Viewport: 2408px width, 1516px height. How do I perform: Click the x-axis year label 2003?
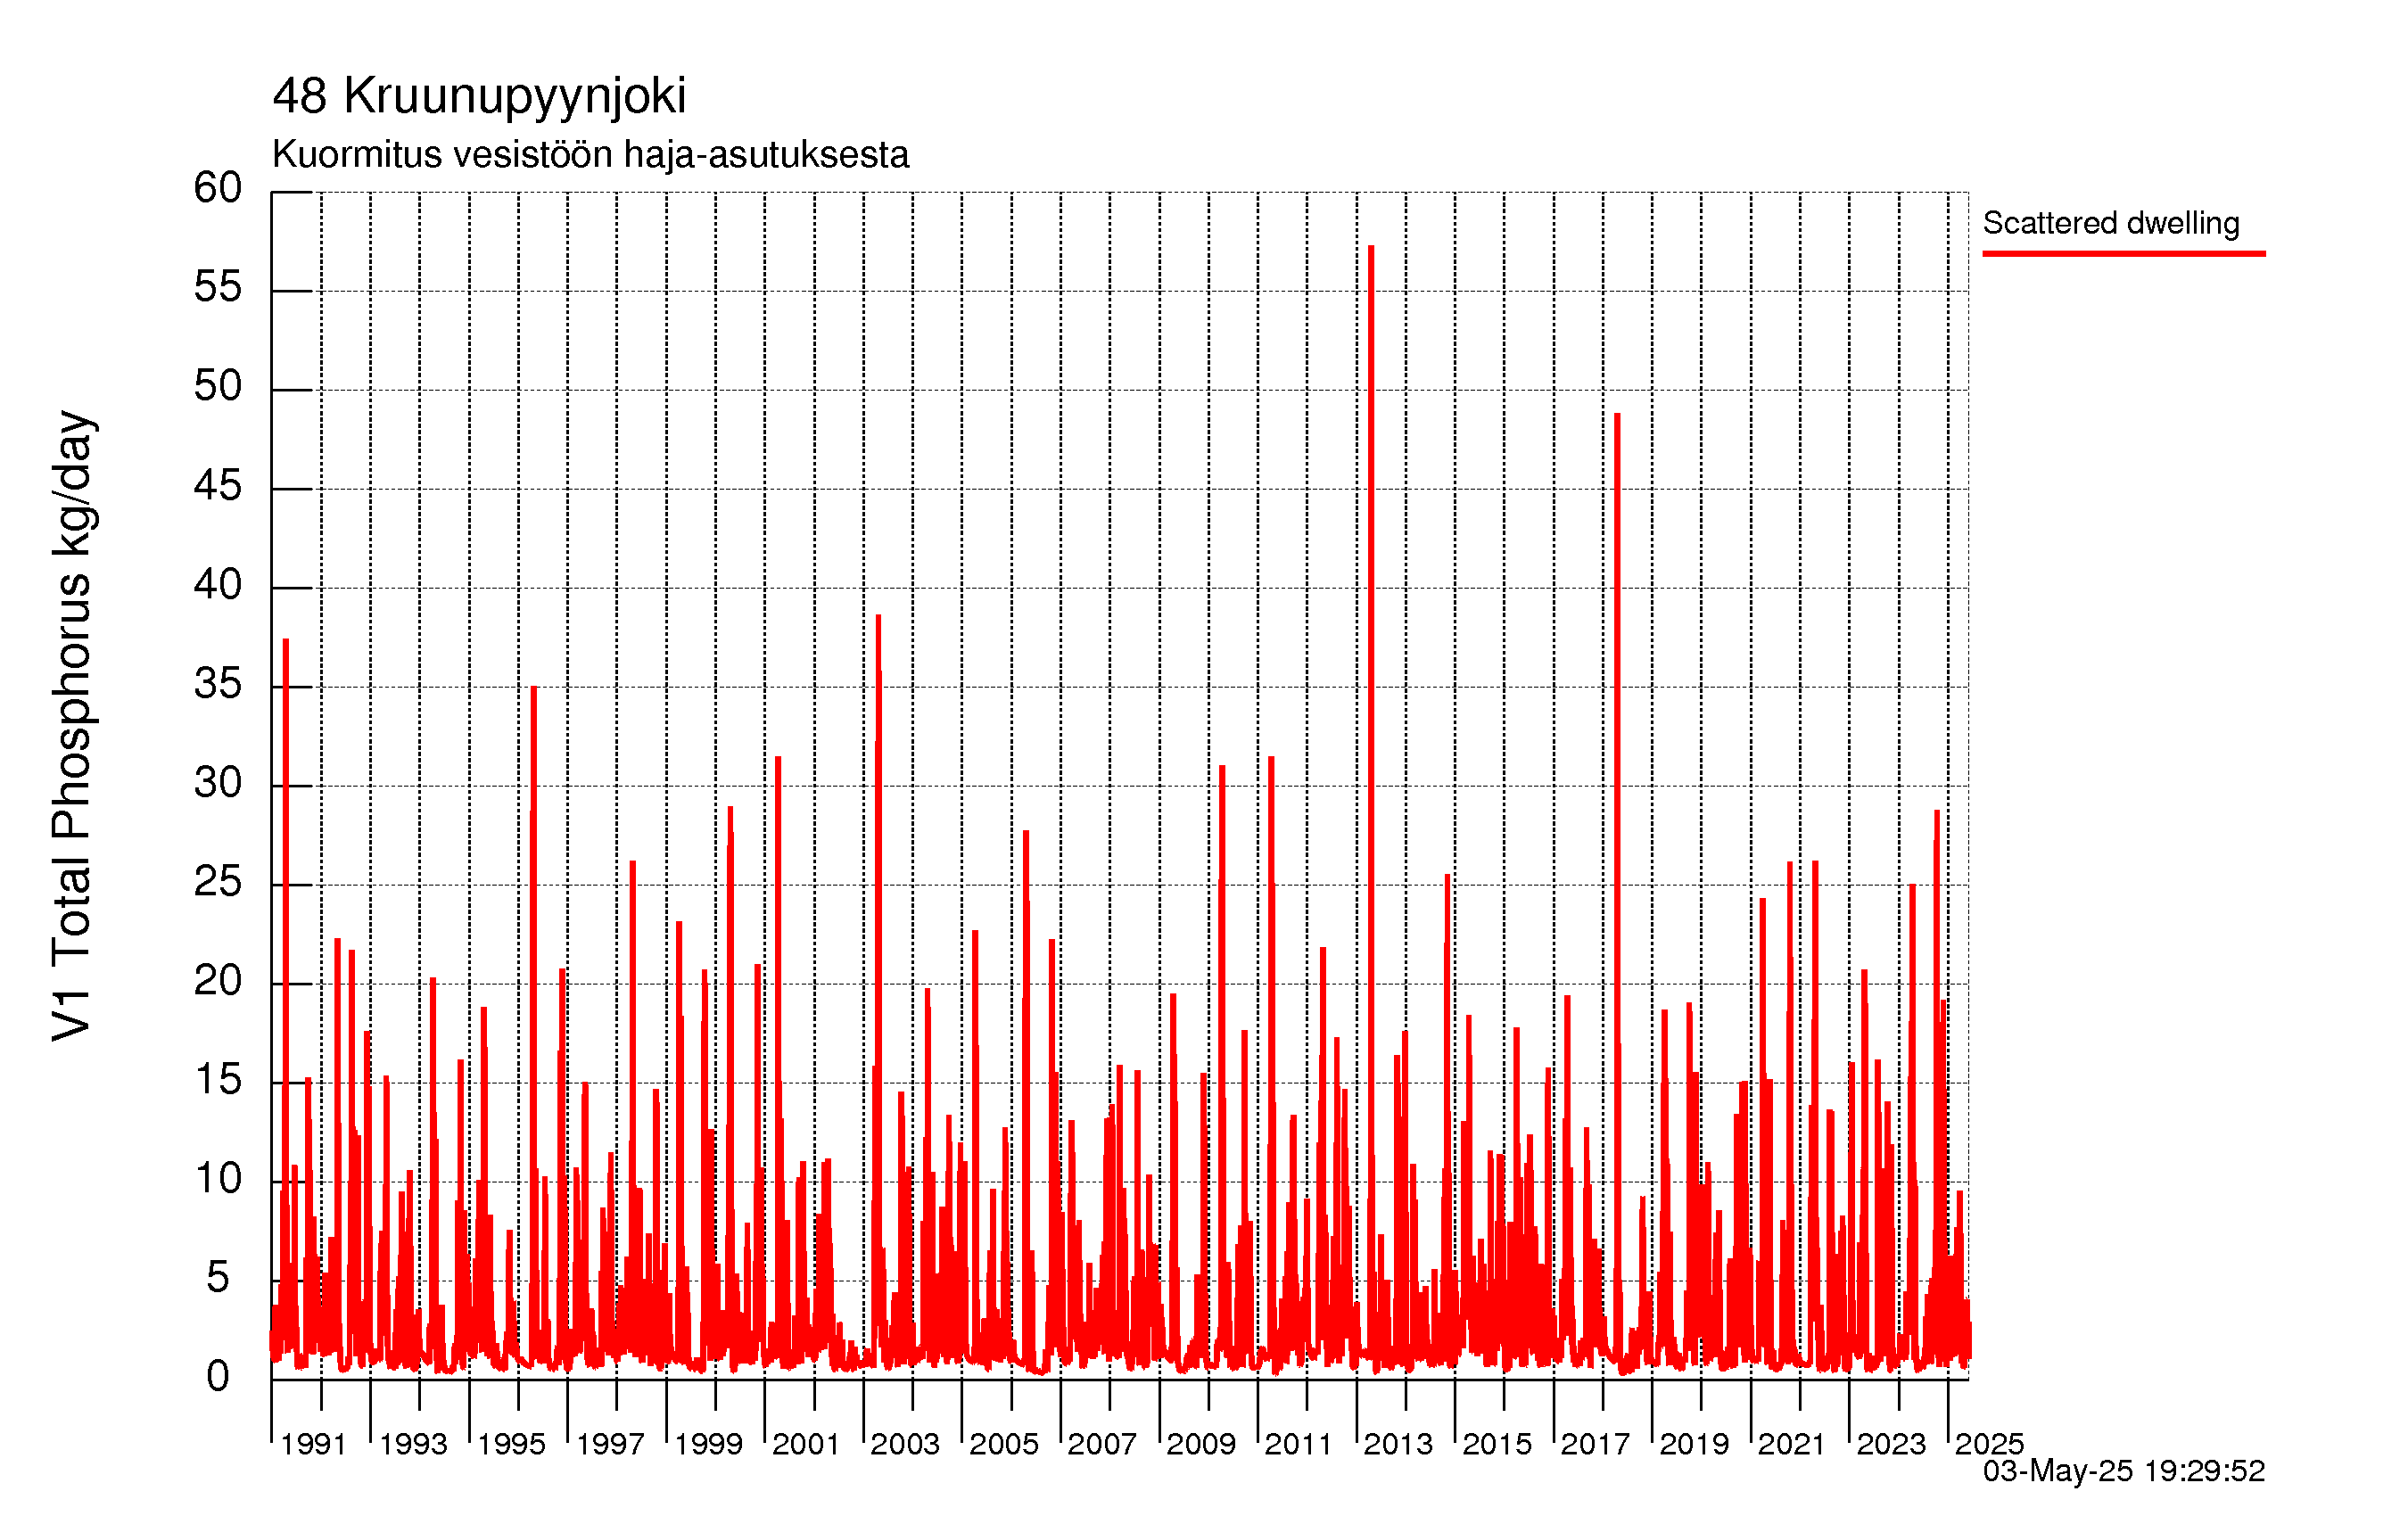[905, 1444]
